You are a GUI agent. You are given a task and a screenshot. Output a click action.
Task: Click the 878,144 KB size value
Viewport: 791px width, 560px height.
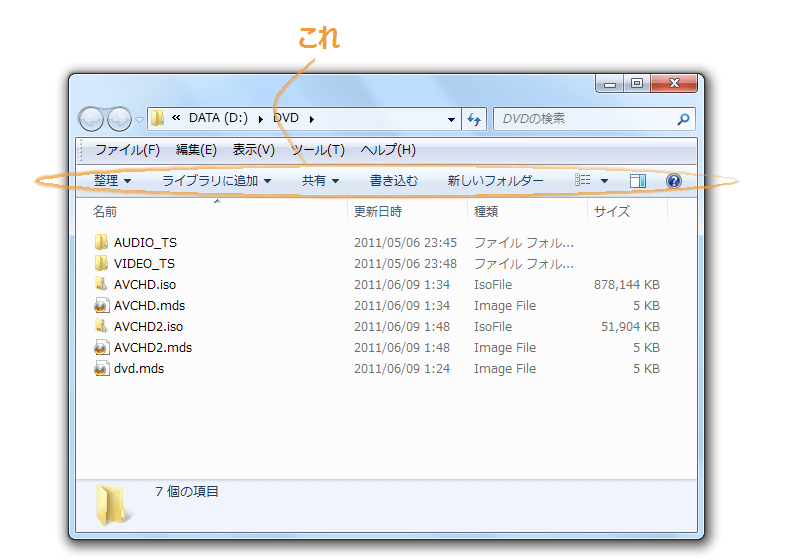point(627,285)
